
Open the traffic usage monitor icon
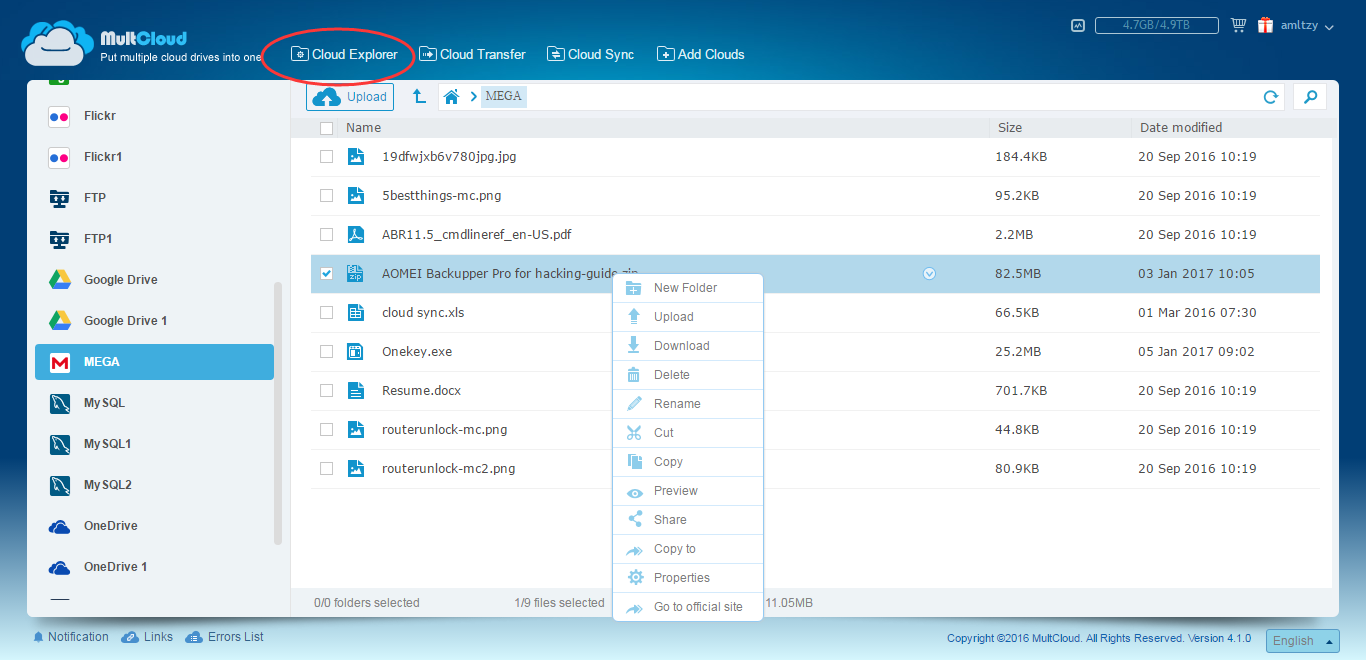[1077, 25]
